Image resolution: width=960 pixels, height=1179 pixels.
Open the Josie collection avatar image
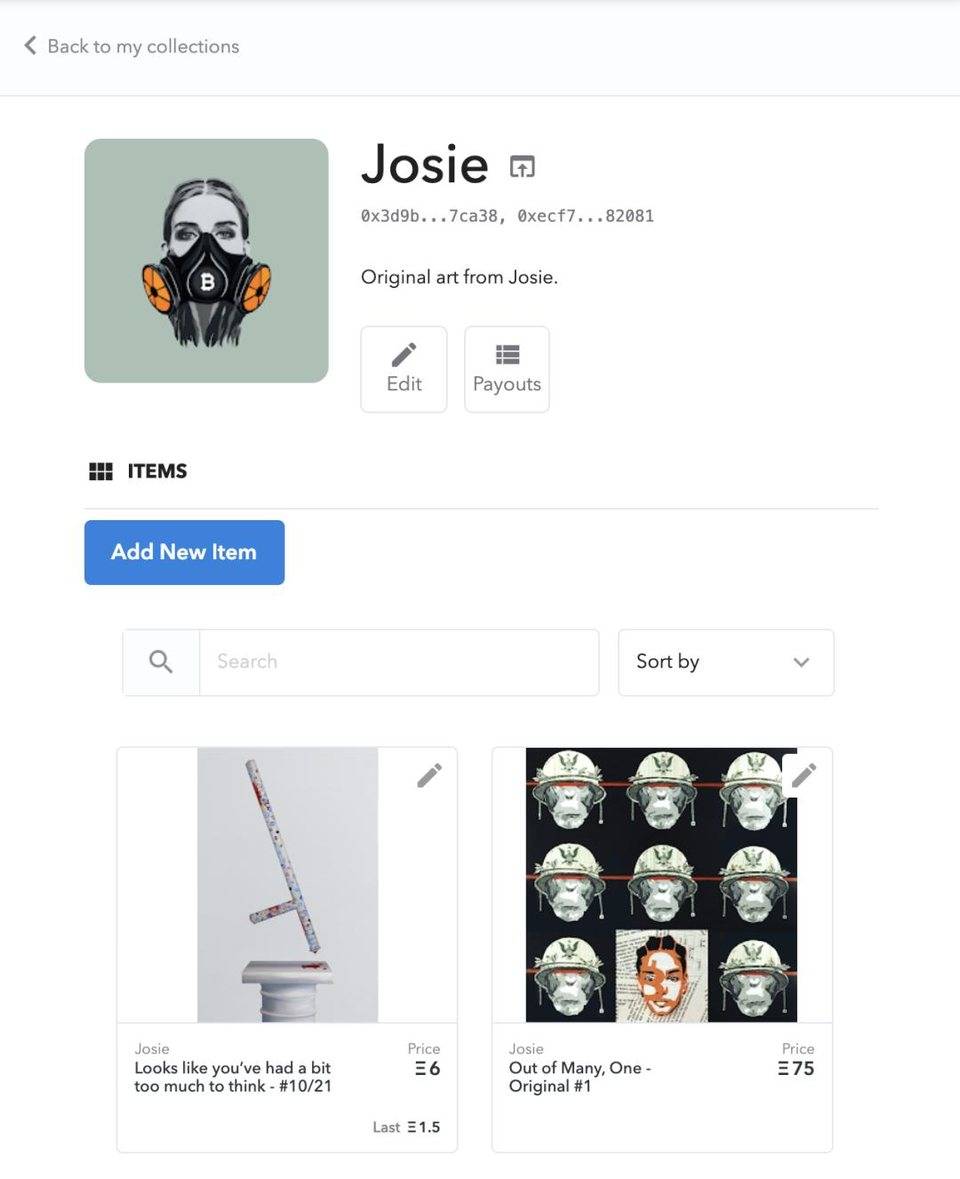point(206,261)
